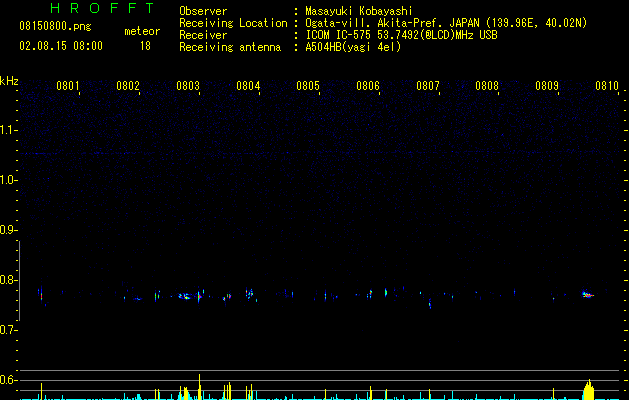The height and width of the screenshot is (400, 629).
Task: Click the meteor label
Action: (x=142, y=31)
